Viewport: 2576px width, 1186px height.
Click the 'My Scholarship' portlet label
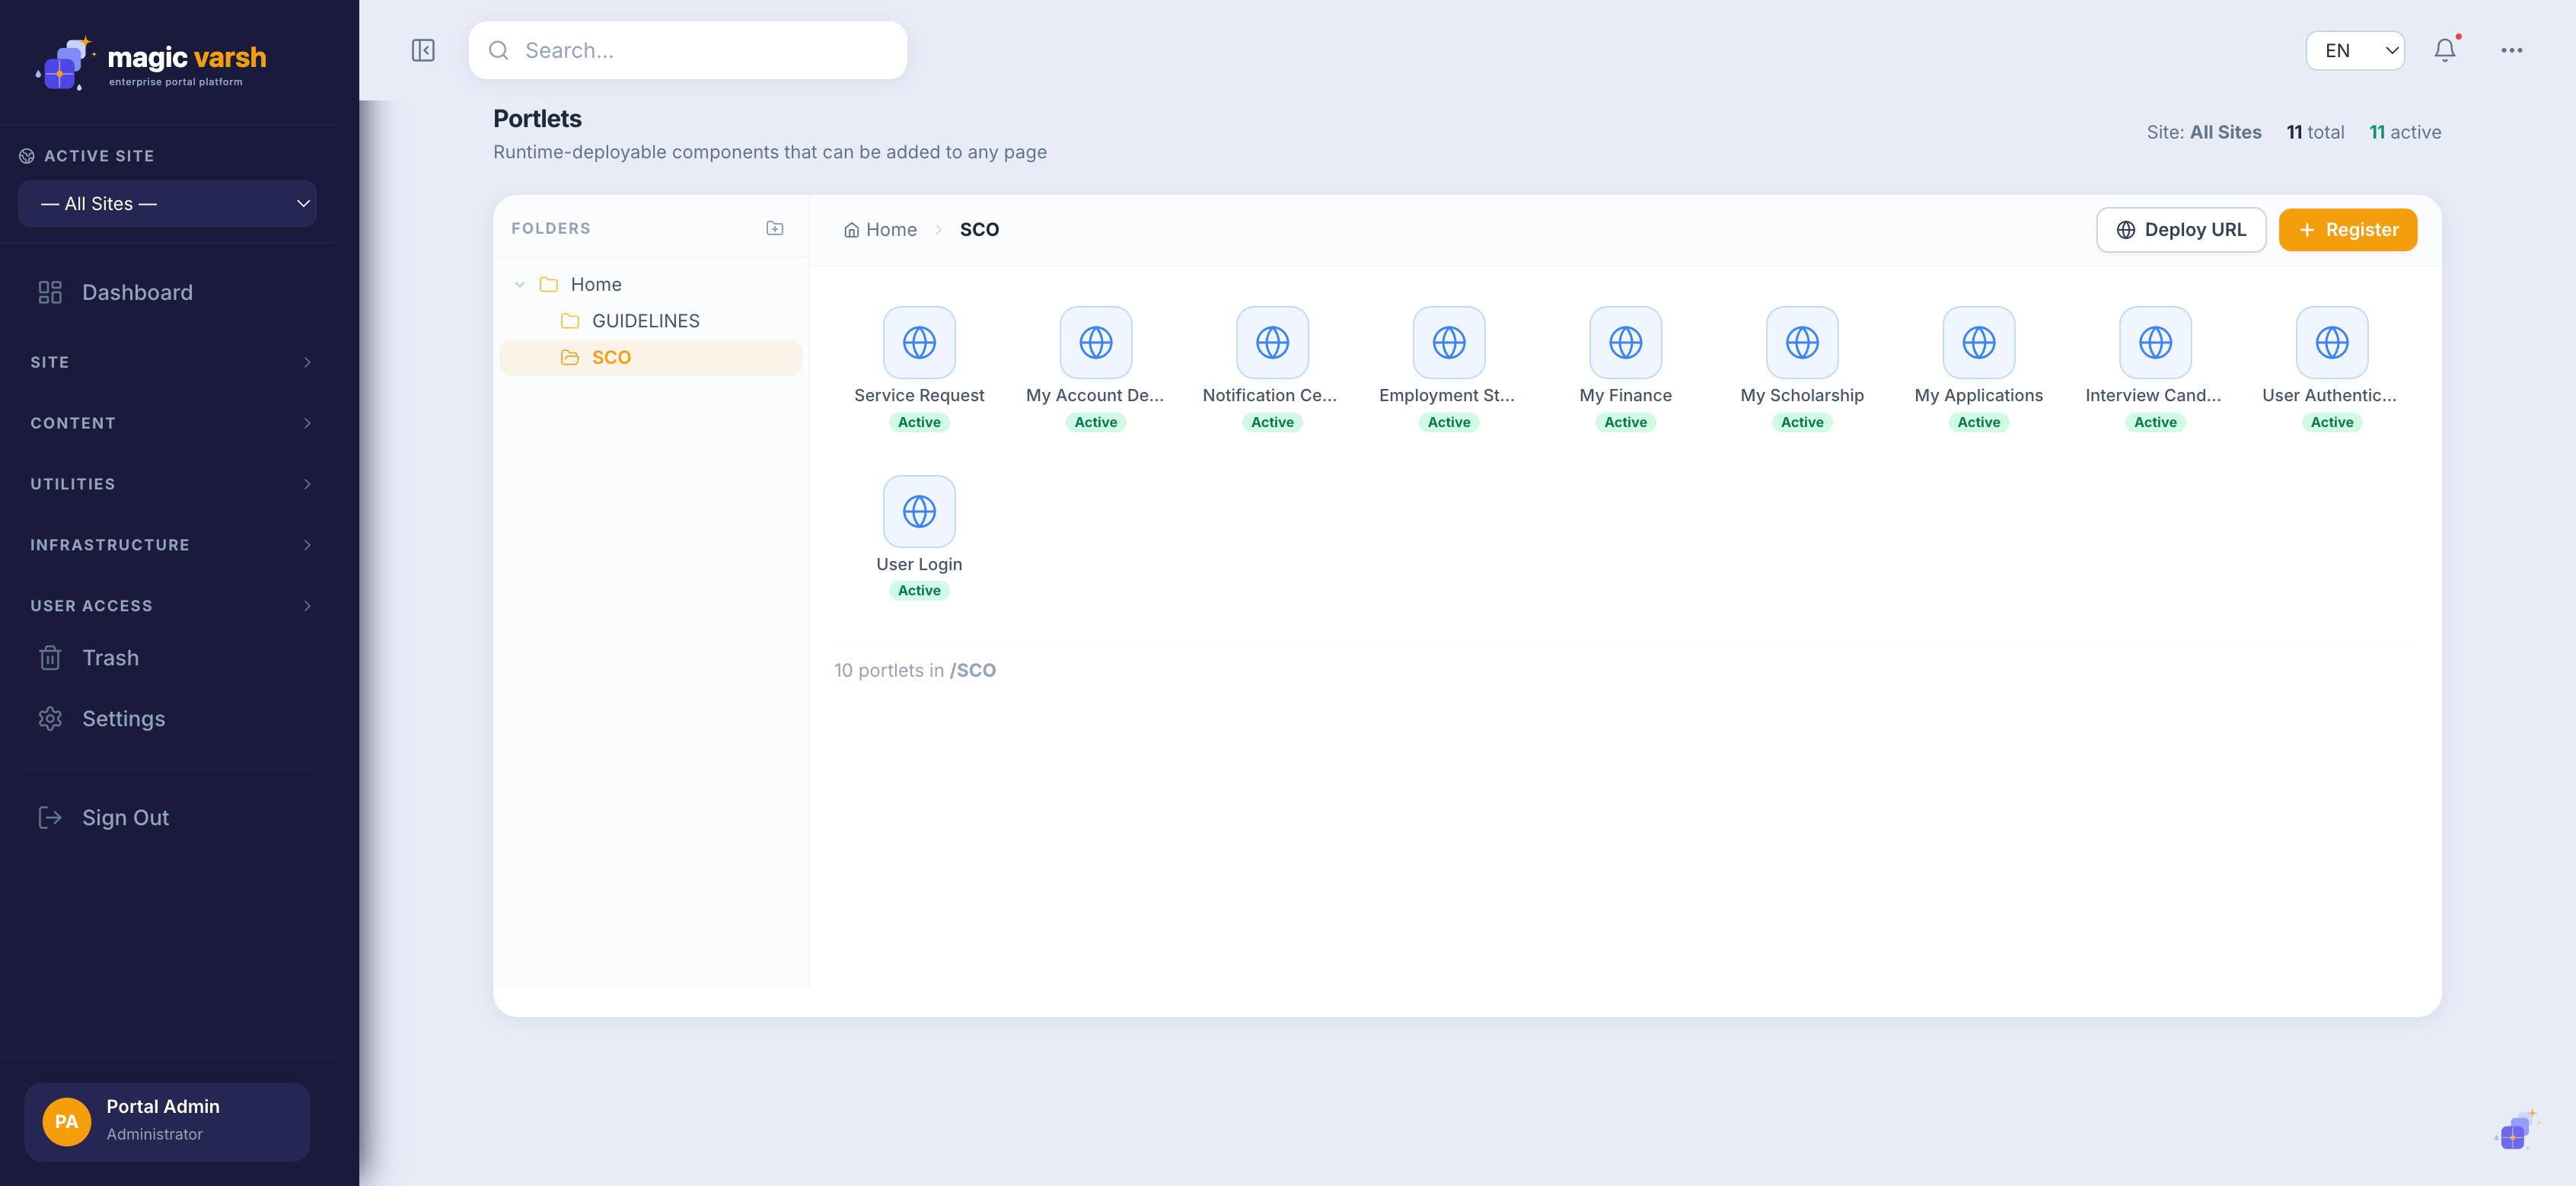(1802, 395)
